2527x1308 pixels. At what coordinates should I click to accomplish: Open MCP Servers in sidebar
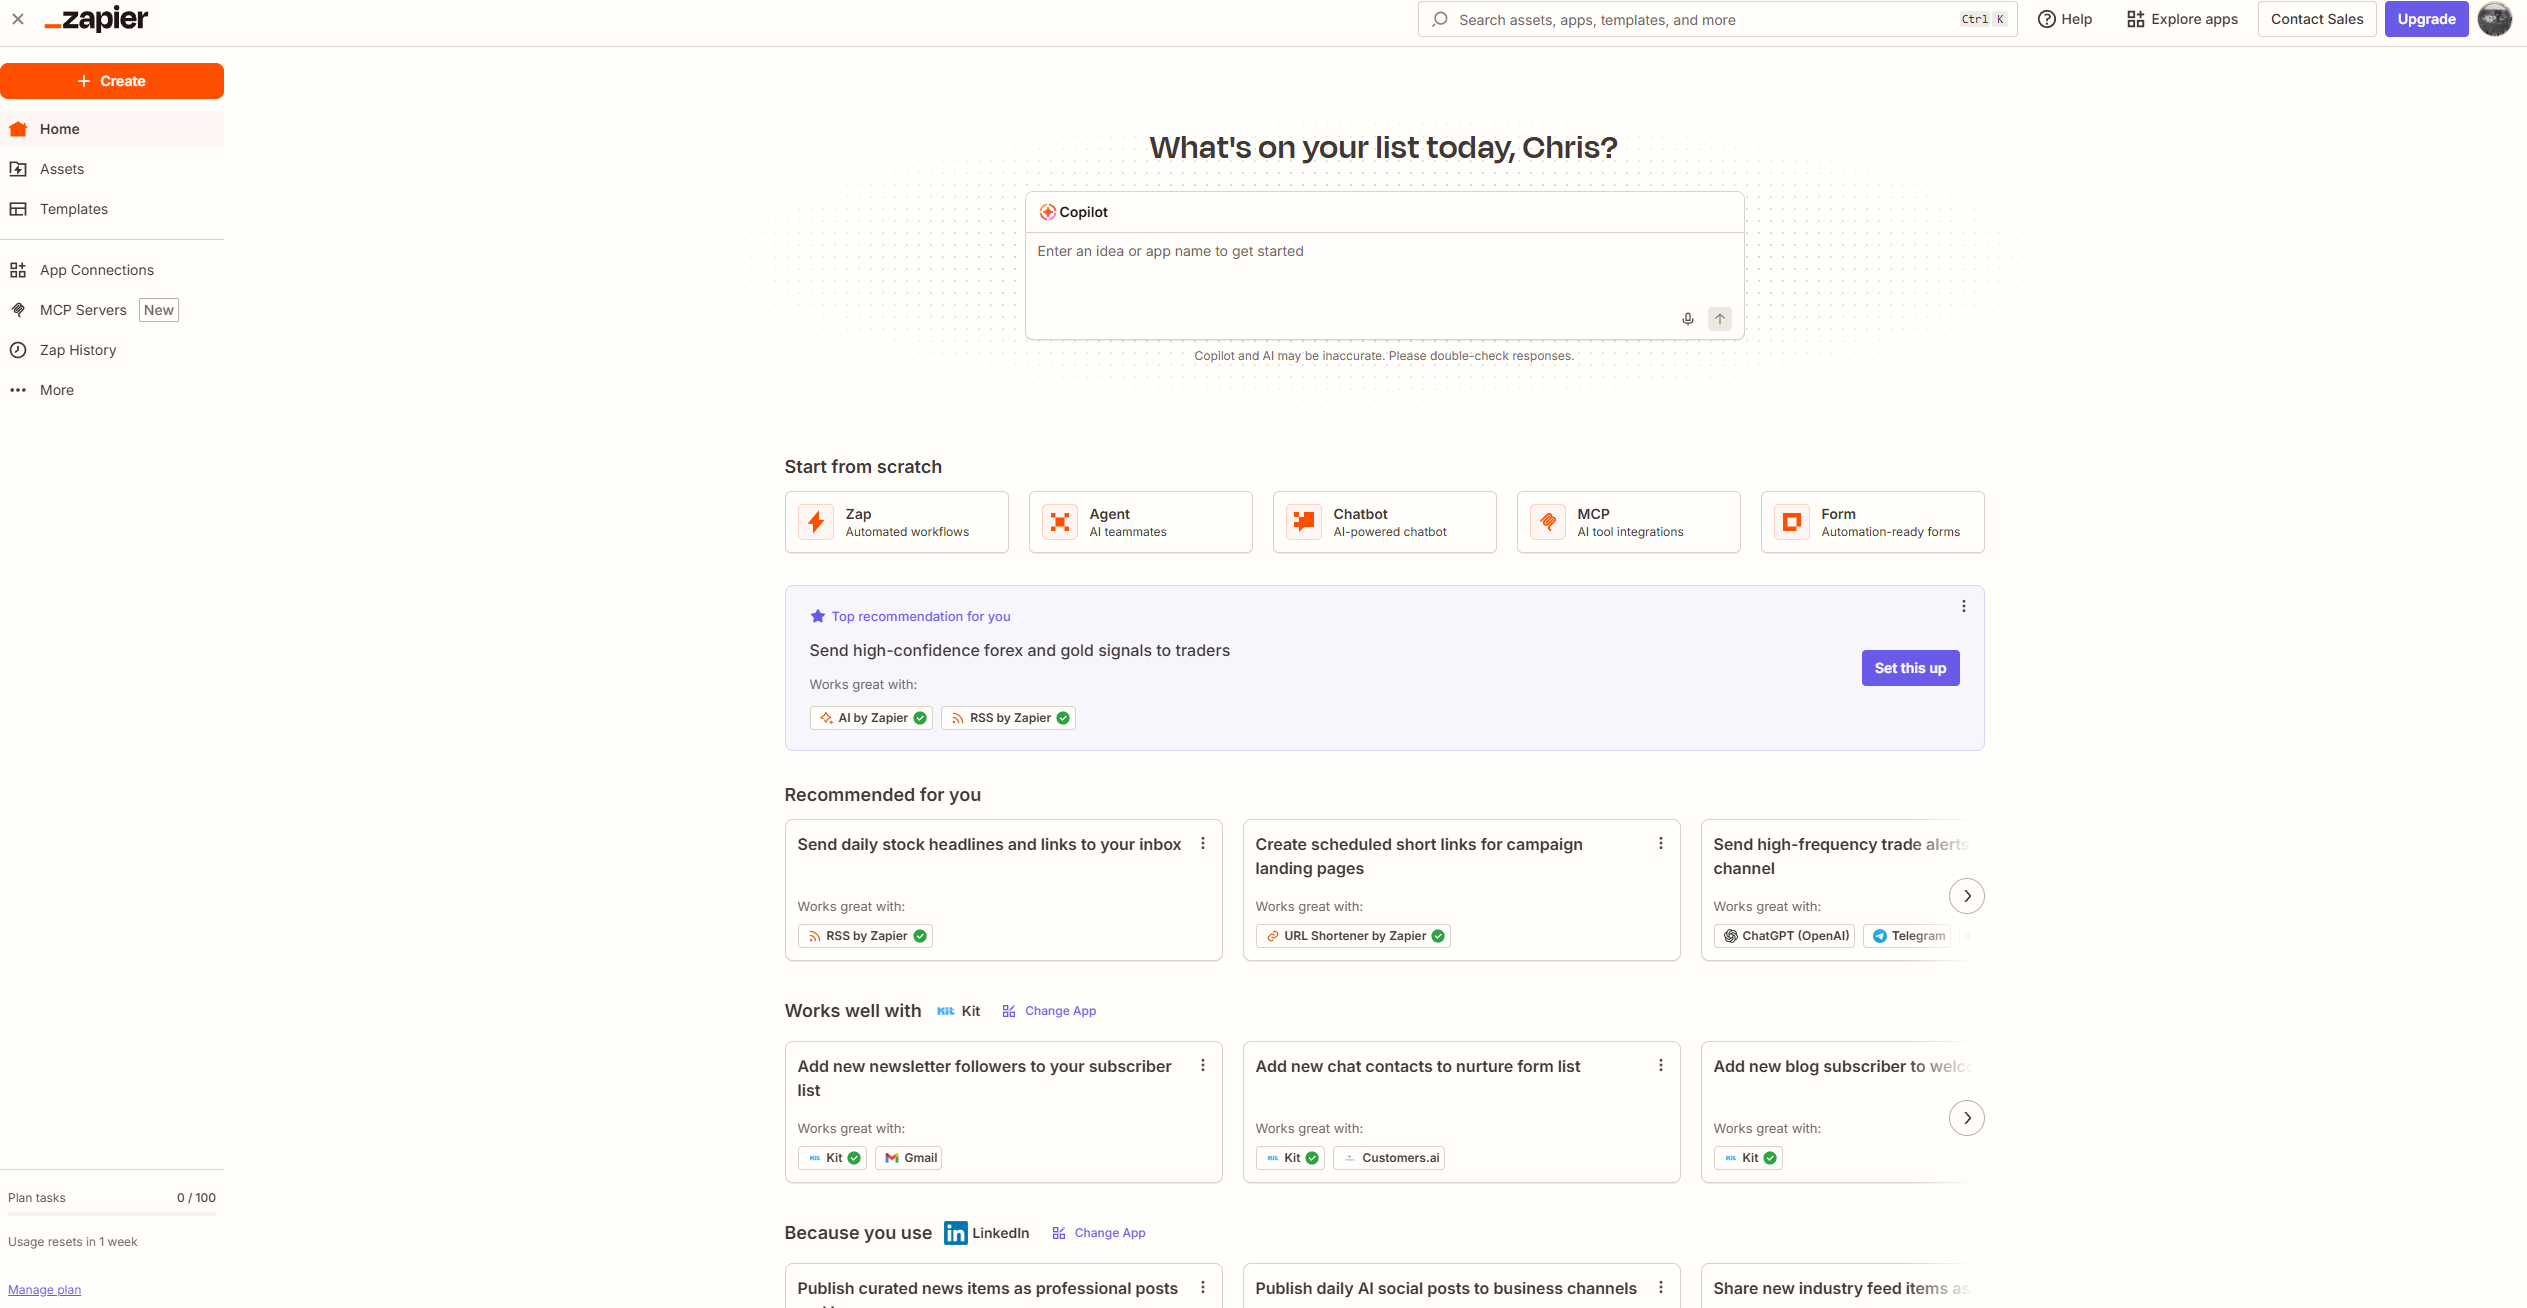83,310
